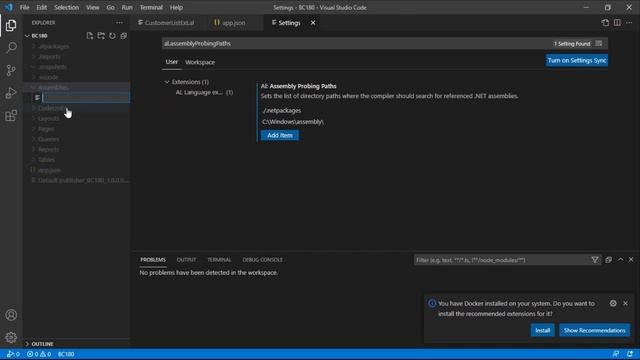This screenshot has height=360, width=640.
Task: Open the Terminal menu
Action: [x=151, y=7]
